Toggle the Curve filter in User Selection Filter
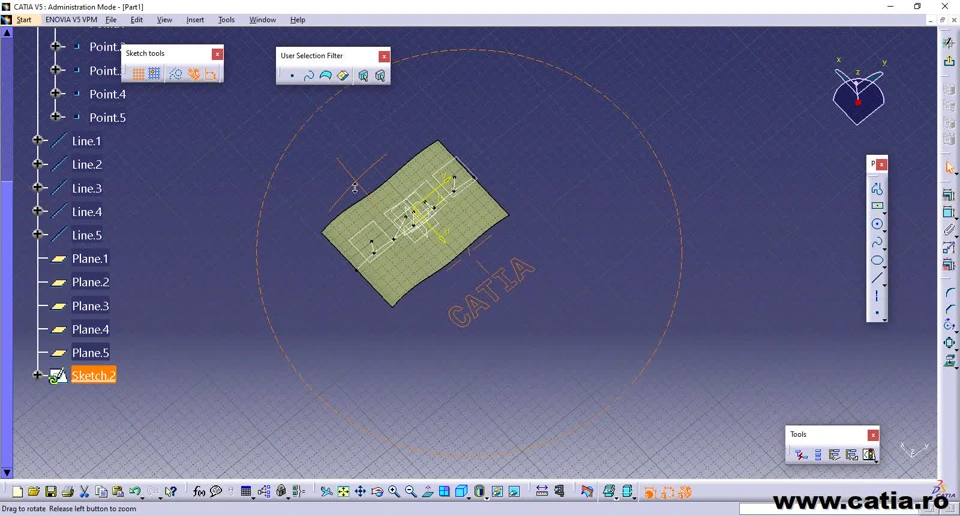960x516 pixels. (309, 76)
